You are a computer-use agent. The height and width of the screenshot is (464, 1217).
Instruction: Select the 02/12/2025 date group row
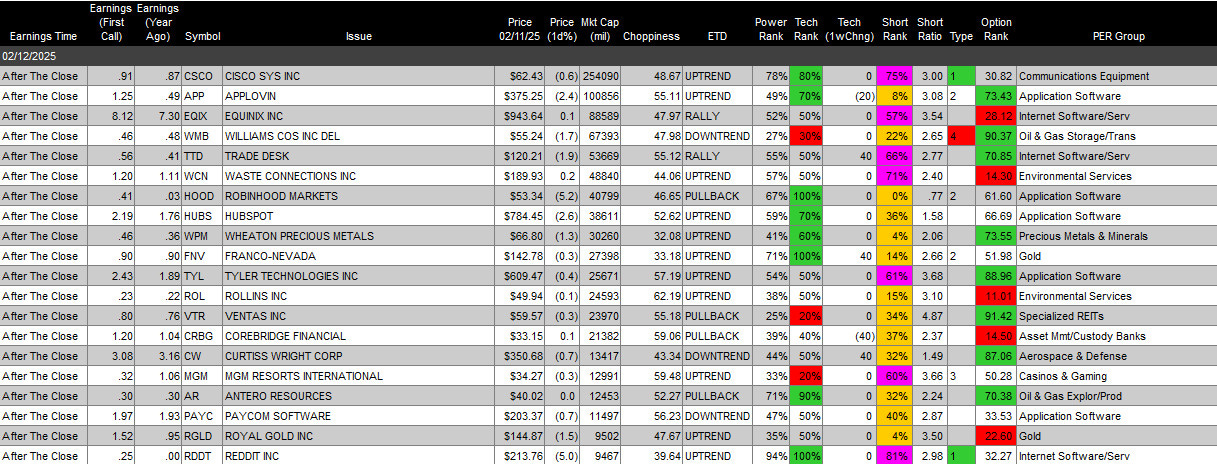[608, 56]
